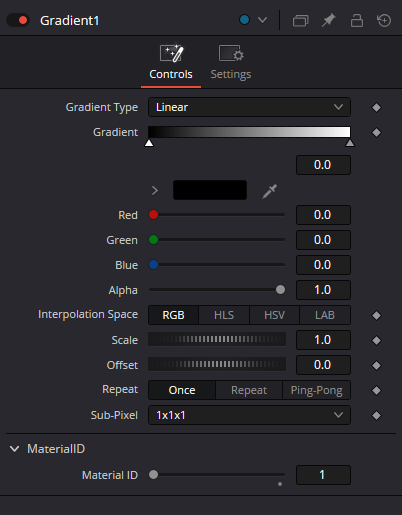Click the Scale thumbwheel control
The height and width of the screenshot is (515, 402).
click(x=217, y=339)
